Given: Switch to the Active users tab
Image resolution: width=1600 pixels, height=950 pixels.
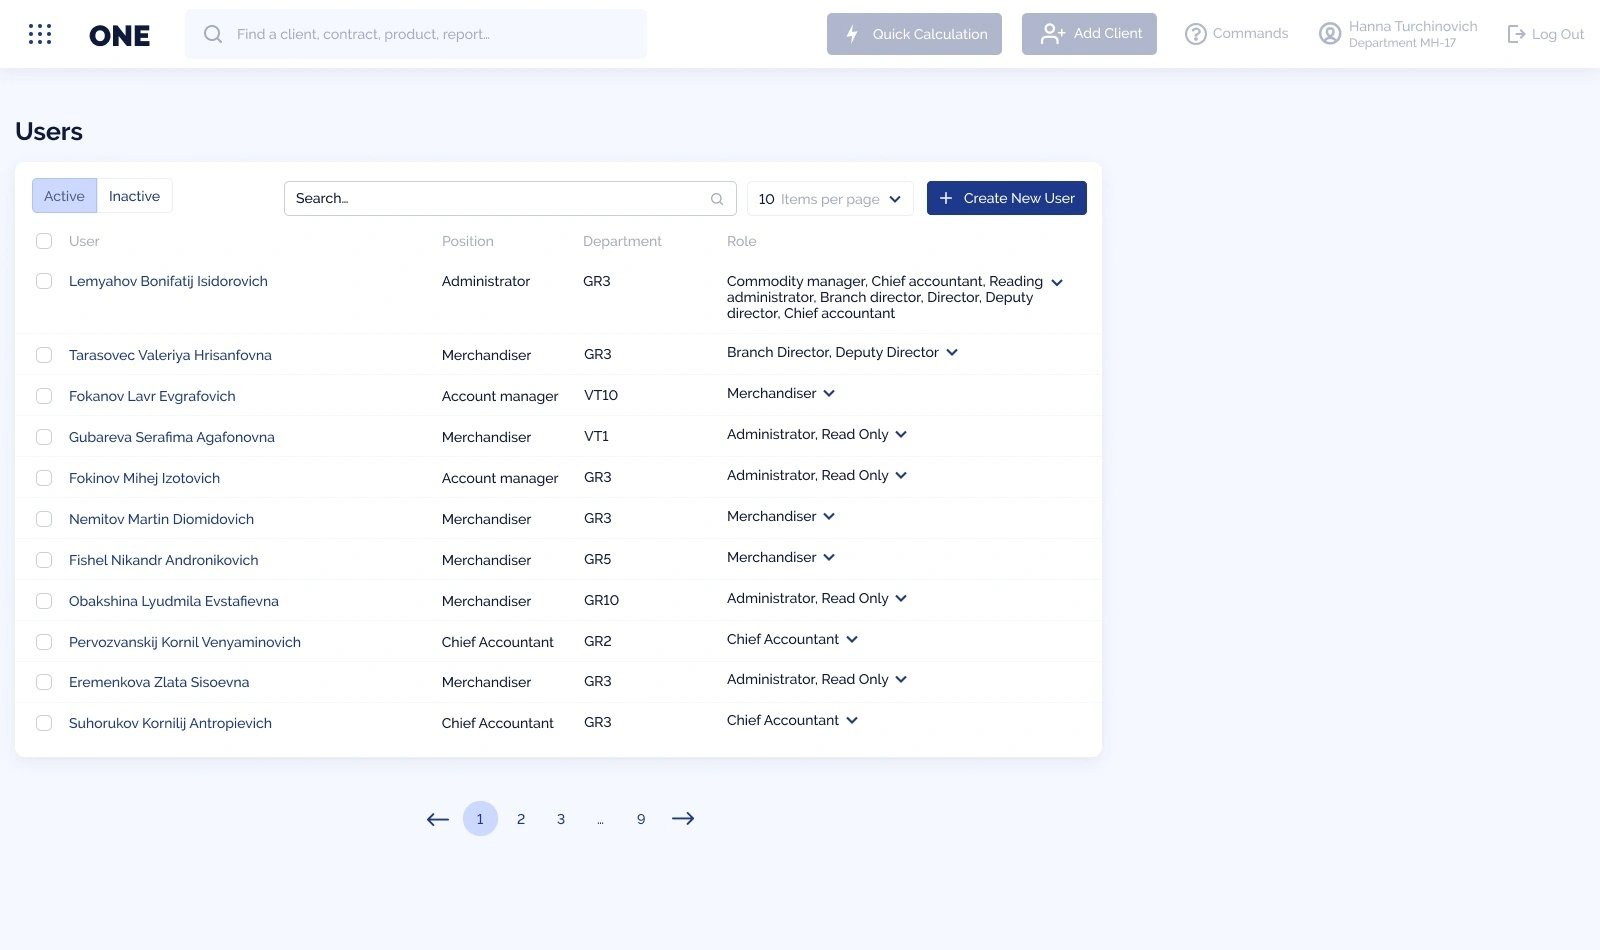Looking at the screenshot, I should [64, 196].
